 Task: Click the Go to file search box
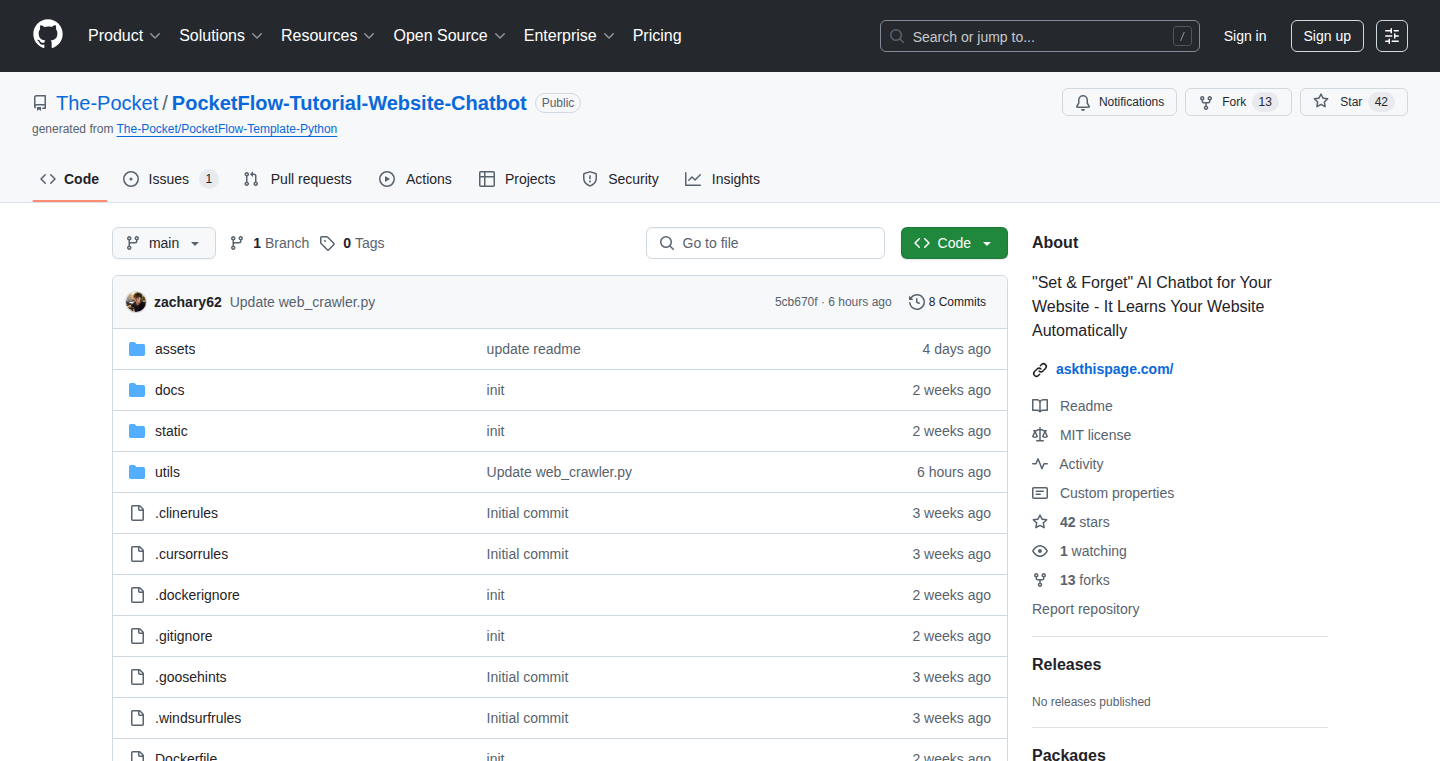pyautogui.click(x=766, y=243)
